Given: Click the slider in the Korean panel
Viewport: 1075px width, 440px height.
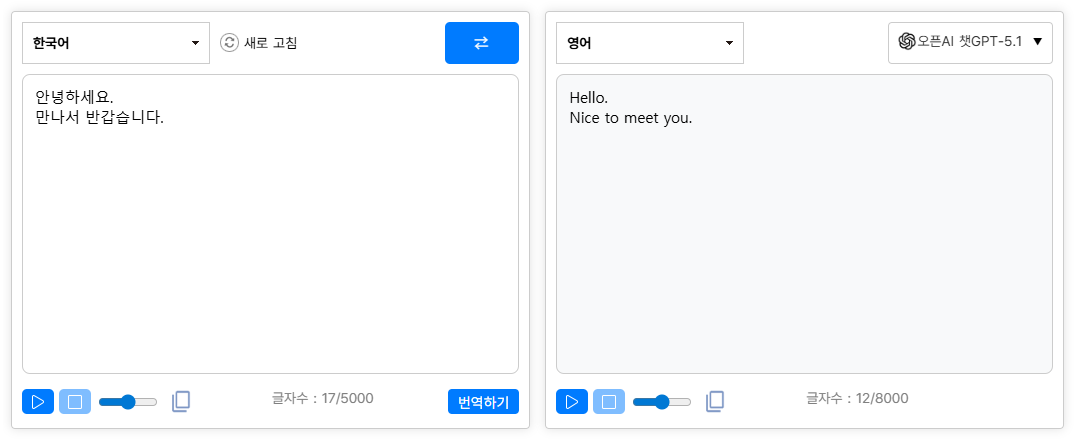Looking at the screenshot, I should [128, 402].
